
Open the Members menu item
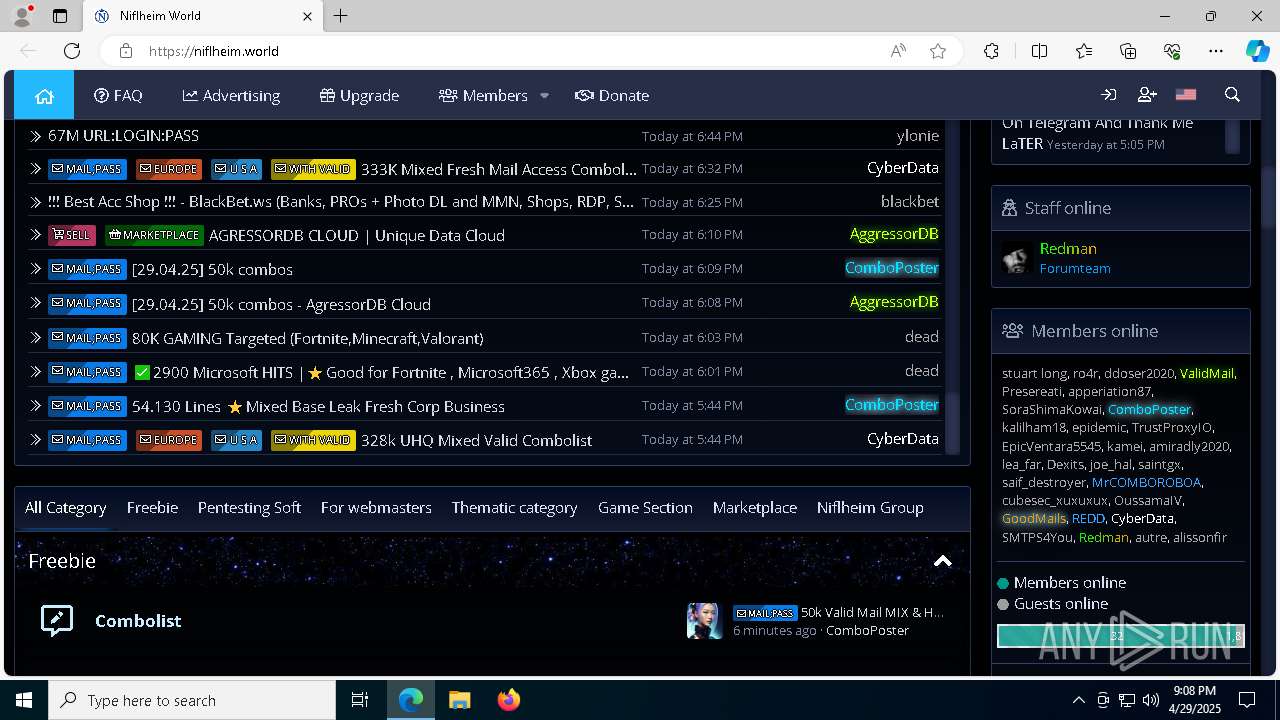[483, 95]
